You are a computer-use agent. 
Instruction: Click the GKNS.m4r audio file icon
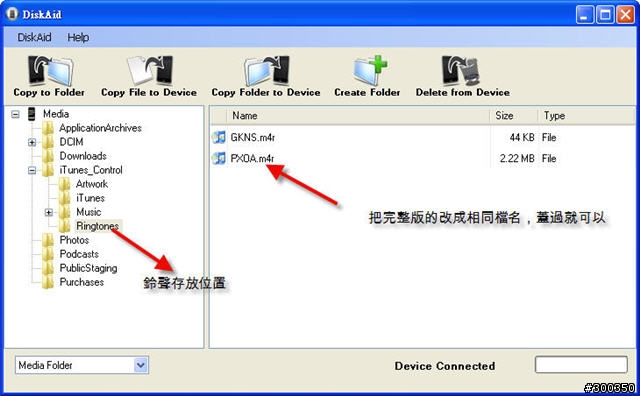point(219,138)
